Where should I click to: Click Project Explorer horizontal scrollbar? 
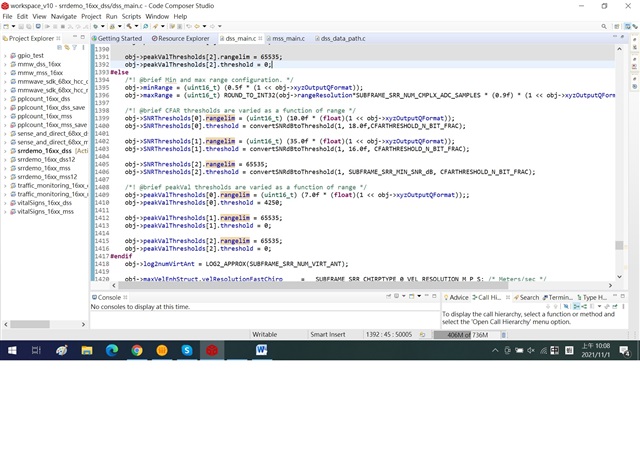coord(30,324)
